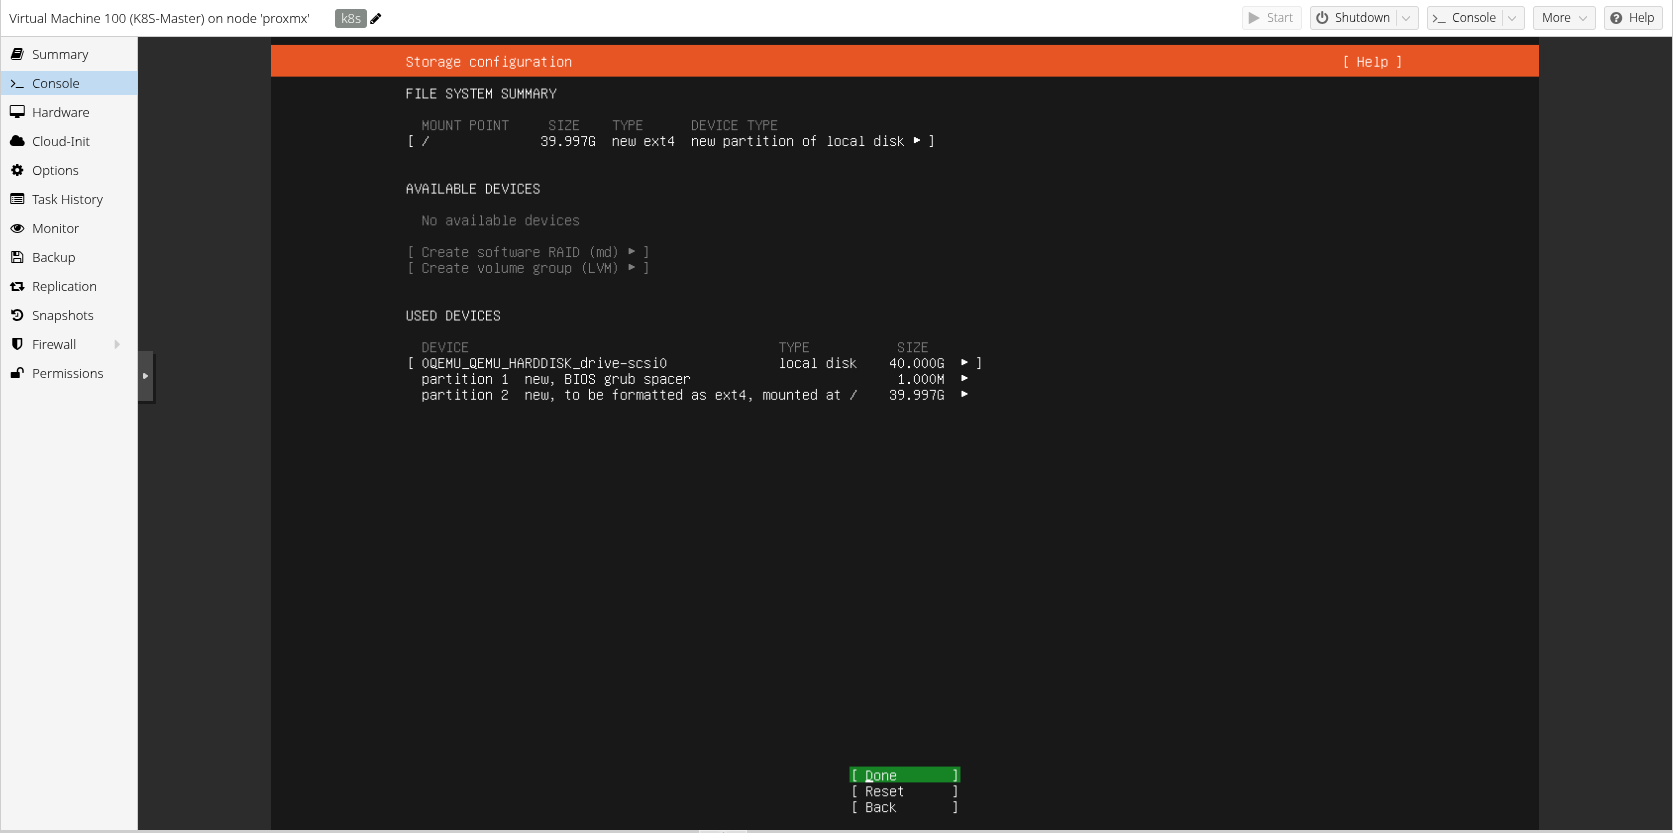Click the Replication arrows icon
Image resolution: width=1673 pixels, height=833 pixels.
(17, 286)
